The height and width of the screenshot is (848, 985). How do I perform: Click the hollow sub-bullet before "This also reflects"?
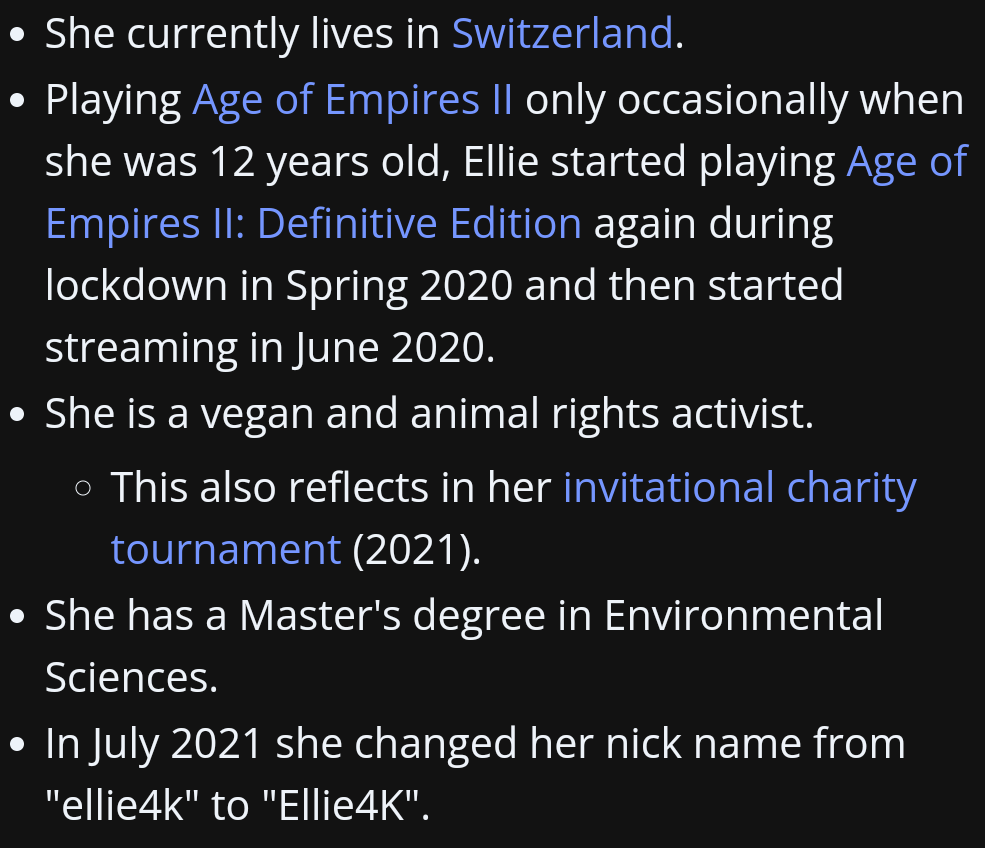coord(83,490)
